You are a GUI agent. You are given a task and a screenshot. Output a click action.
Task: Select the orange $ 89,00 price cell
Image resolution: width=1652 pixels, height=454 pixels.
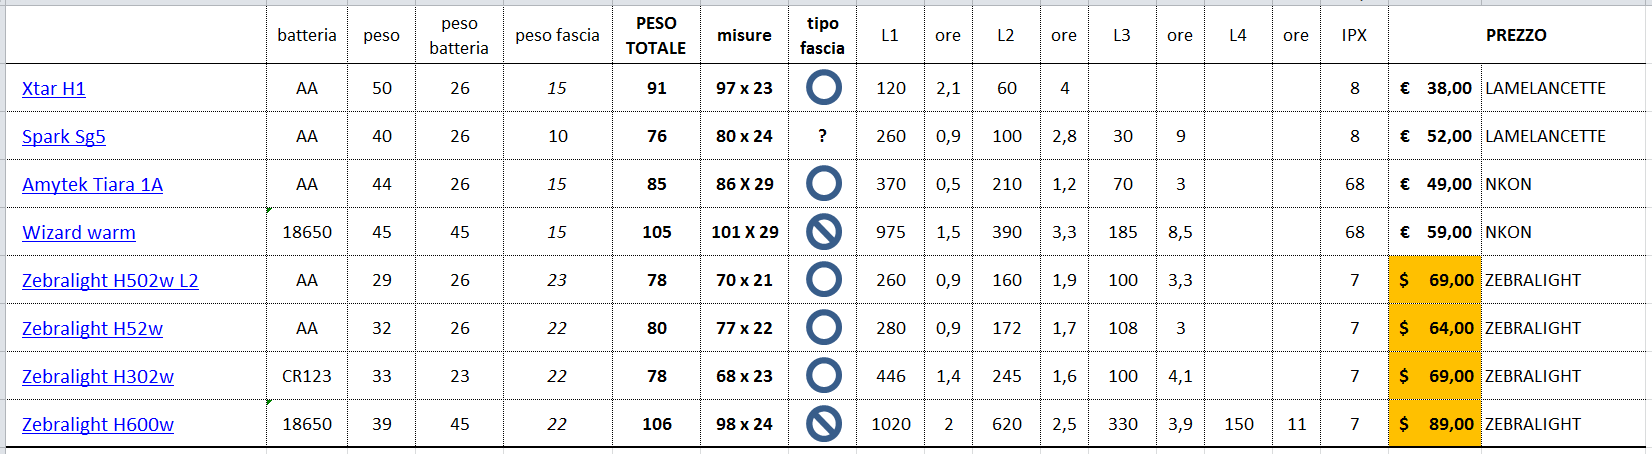[1435, 424]
